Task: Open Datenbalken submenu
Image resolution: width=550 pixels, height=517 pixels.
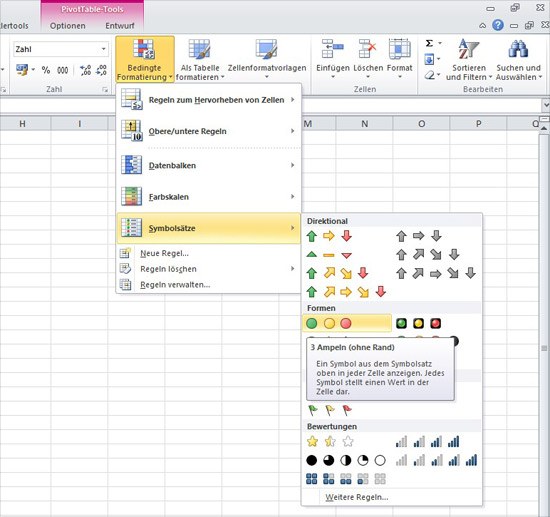Action: 208,165
